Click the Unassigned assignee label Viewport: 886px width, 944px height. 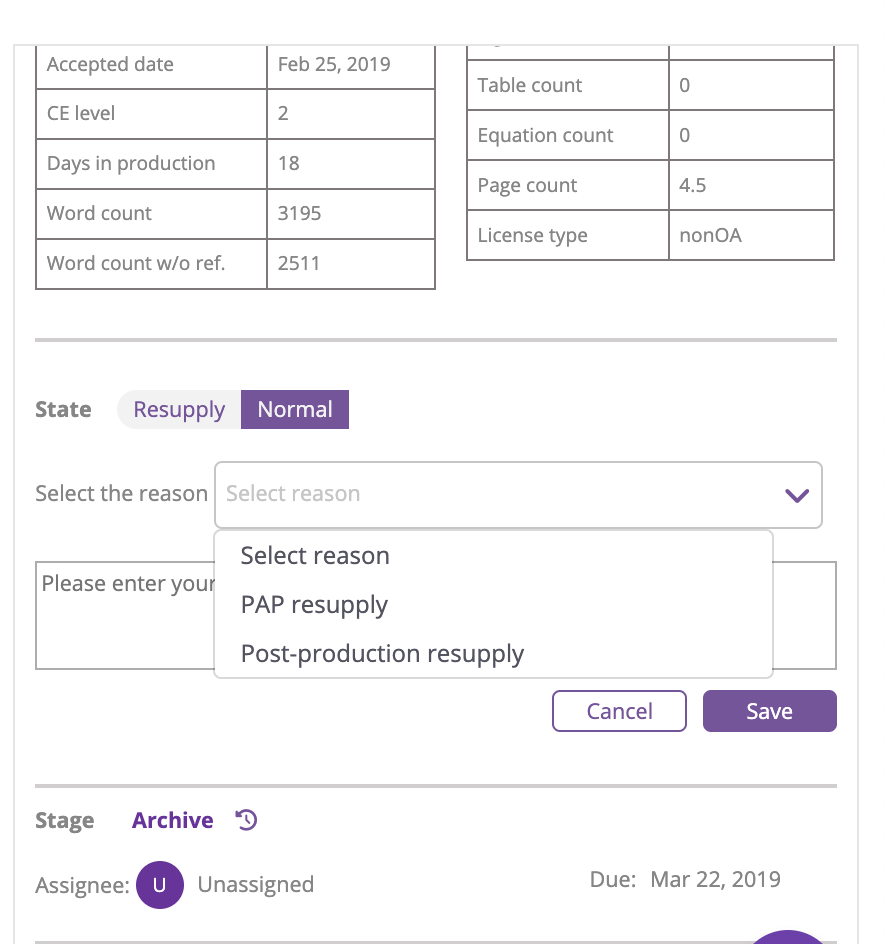256,884
